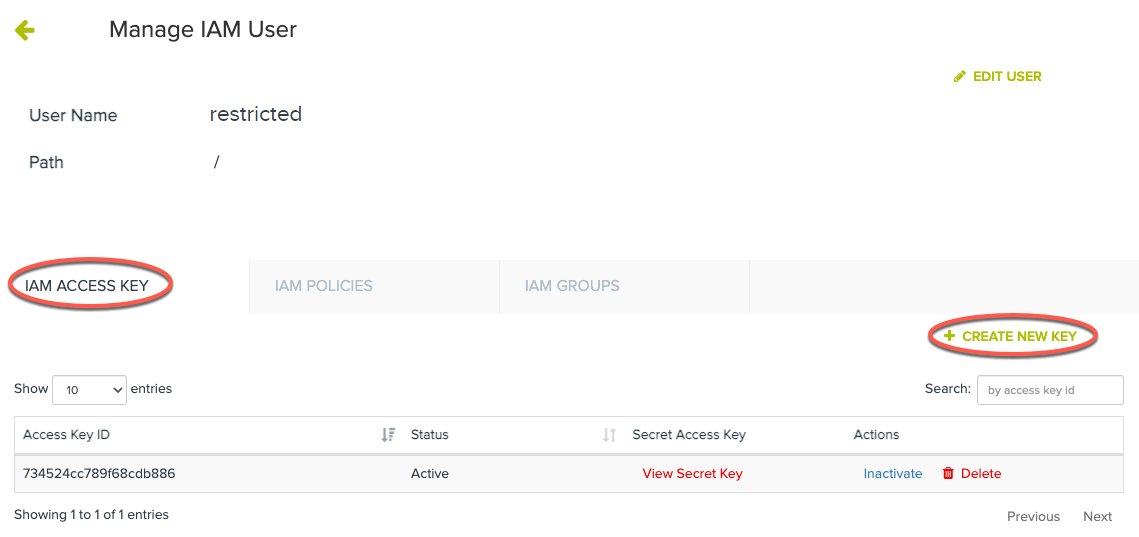Image resolution: width=1139 pixels, height=537 pixels.
Task: Switch to the IAM POLICIES tab
Action: coord(323,286)
